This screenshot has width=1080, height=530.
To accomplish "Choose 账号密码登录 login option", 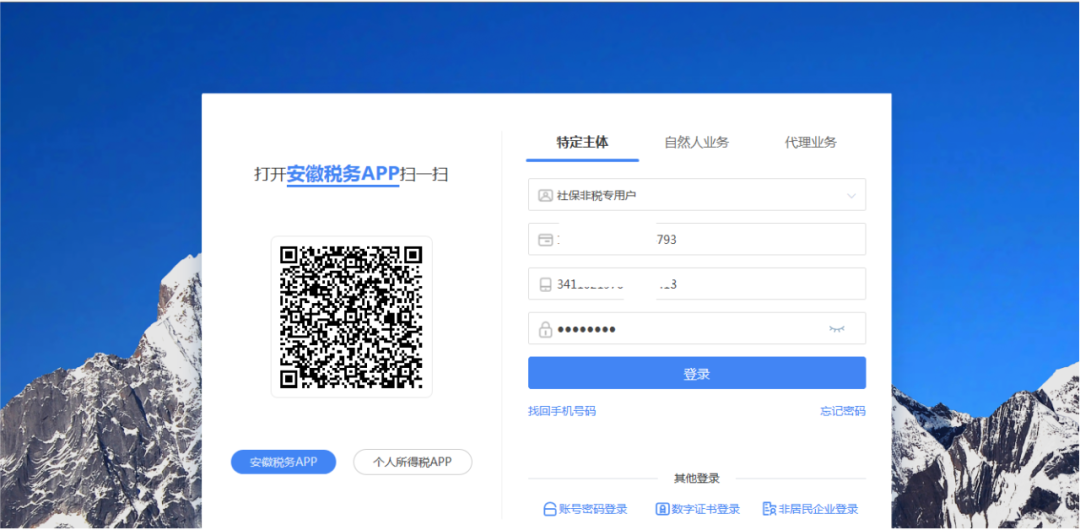I will tap(593, 509).
